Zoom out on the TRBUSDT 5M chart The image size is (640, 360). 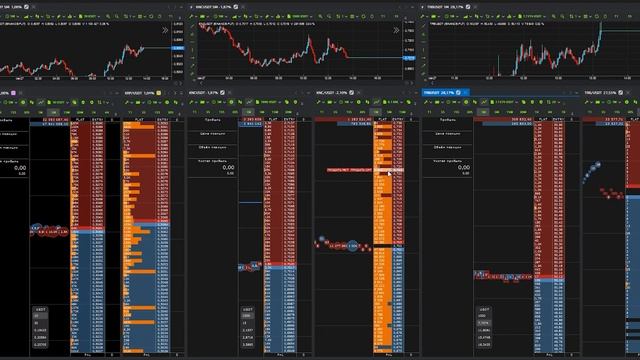562,16
